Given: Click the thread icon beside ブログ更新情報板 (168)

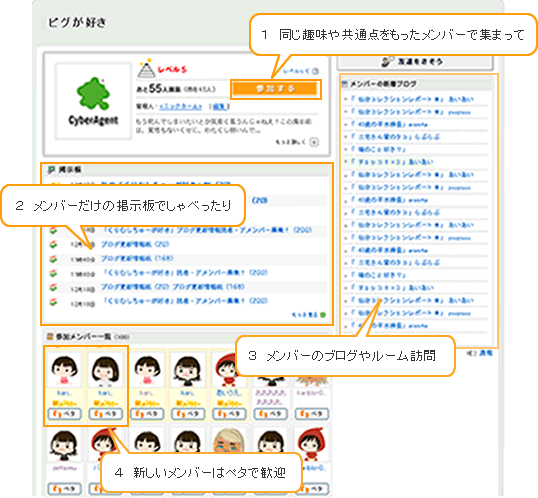Looking at the screenshot, I should coord(53,259).
